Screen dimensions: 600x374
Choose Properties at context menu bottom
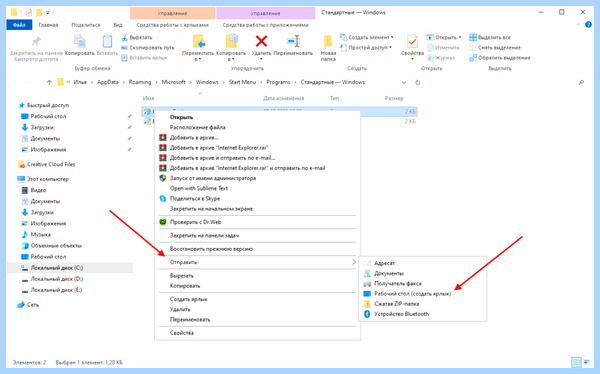coord(182,333)
